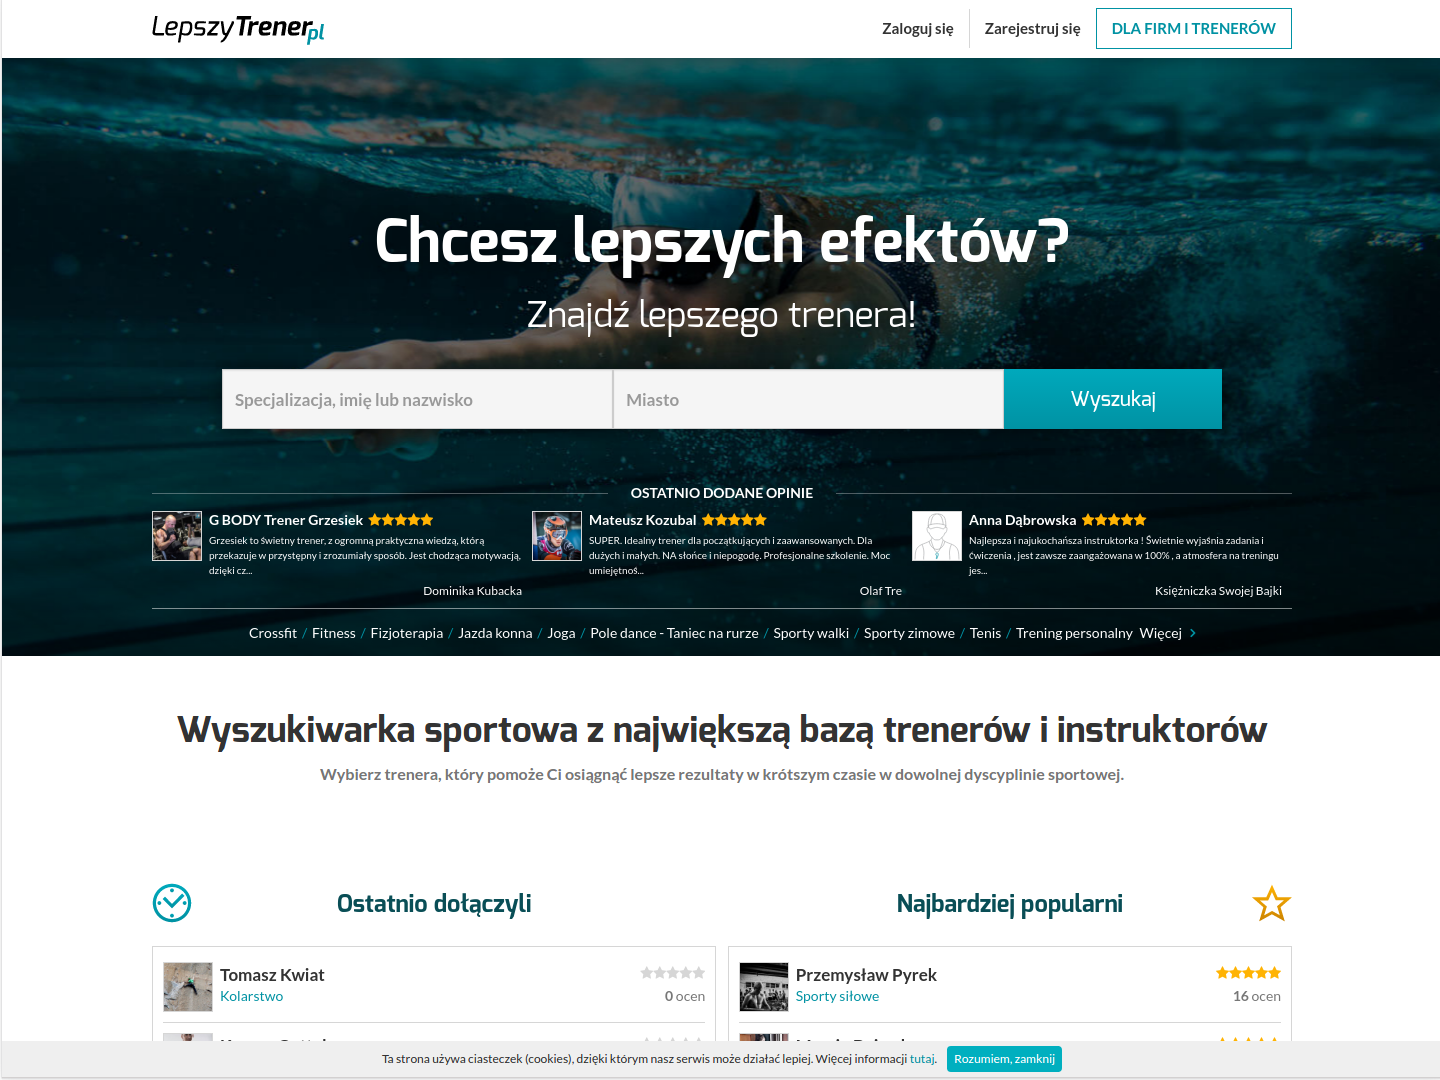This screenshot has height=1080, width=1440.
Task: Open the Crossfit category link
Action: [273, 633]
